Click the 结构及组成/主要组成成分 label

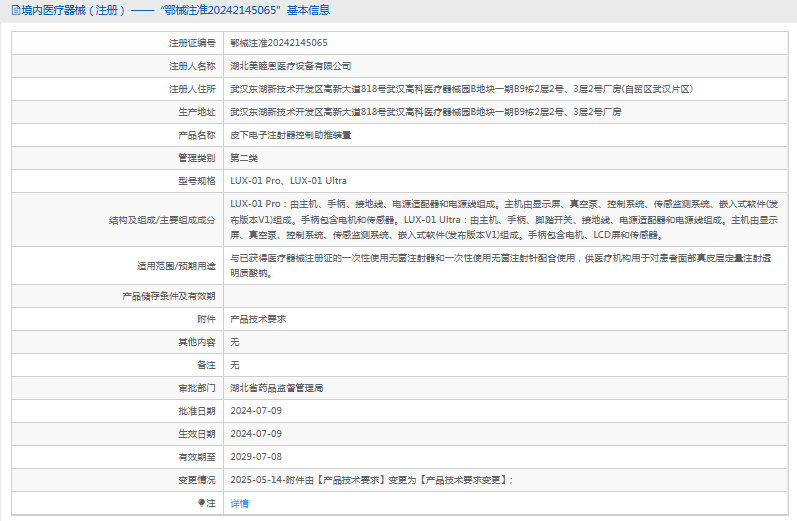click(x=162, y=220)
